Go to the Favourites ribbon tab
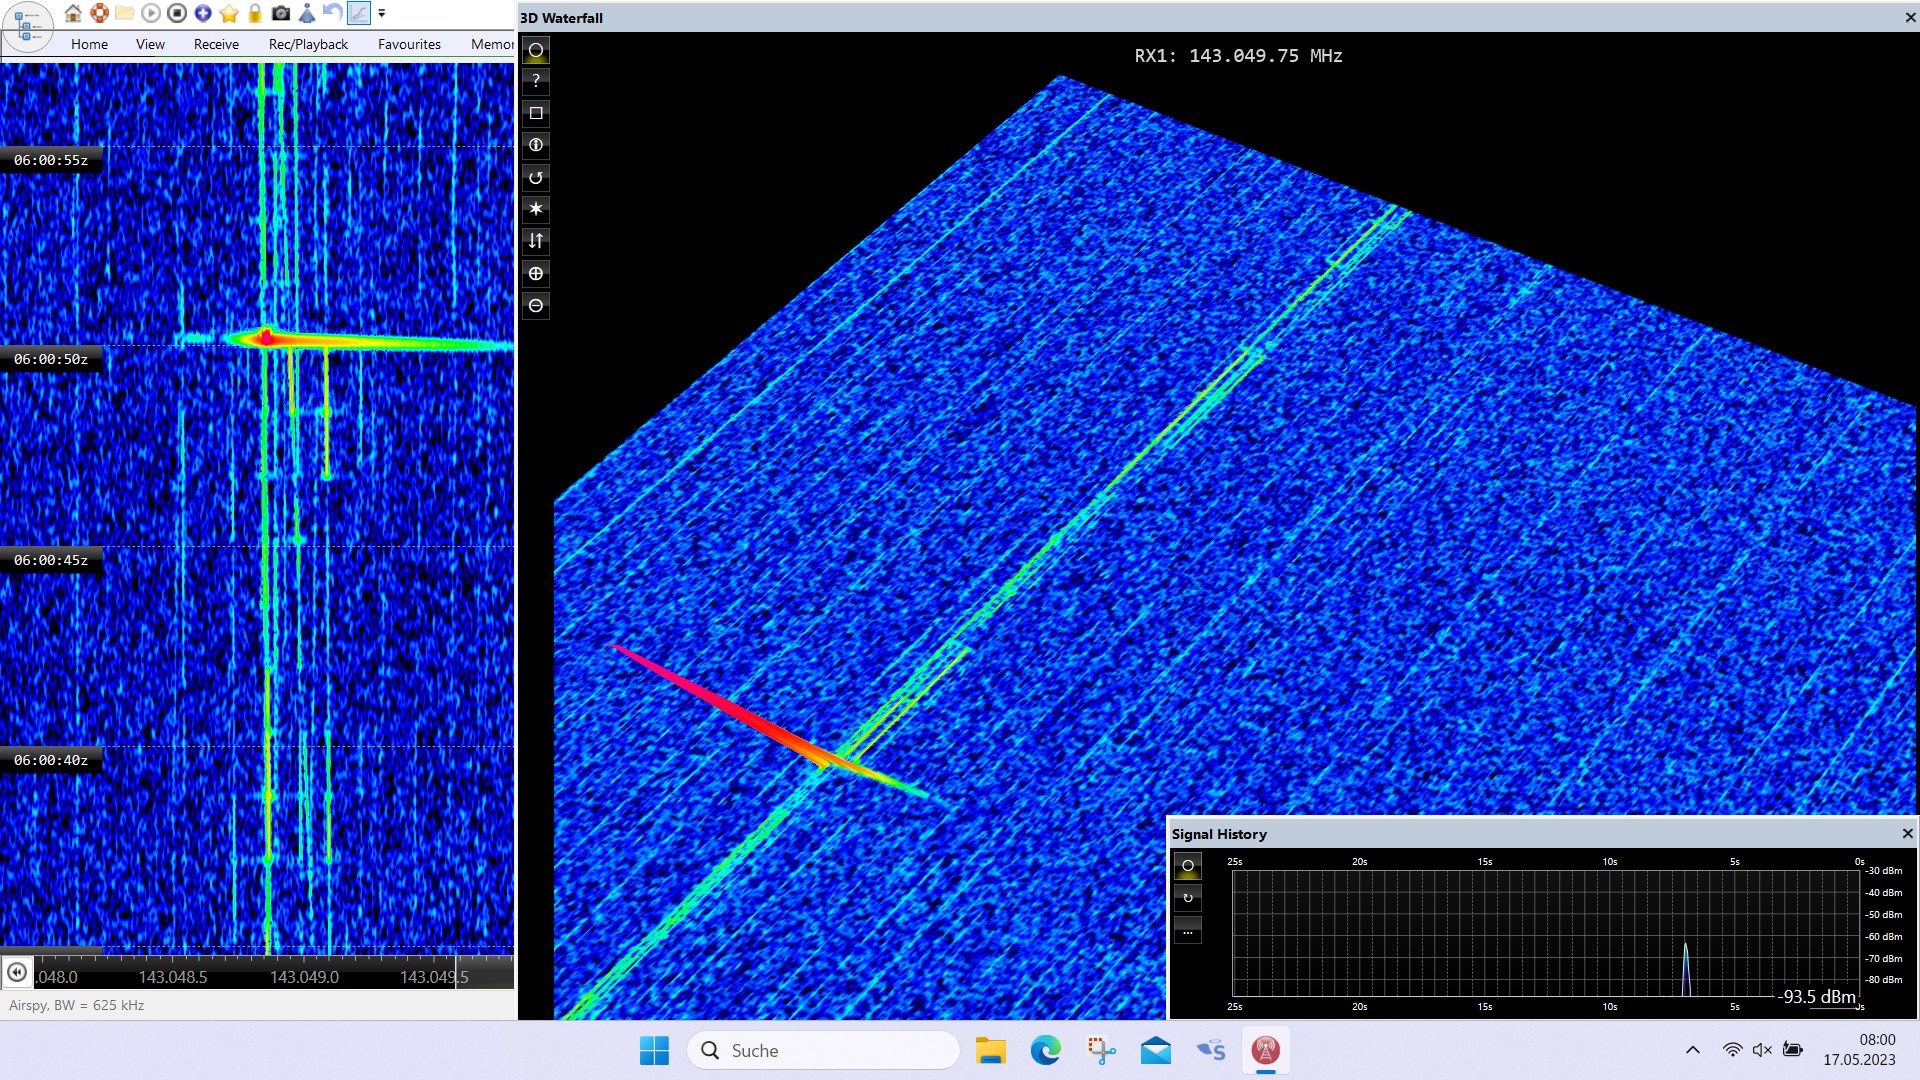The image size is (1920, 1080). coord(409,44)
